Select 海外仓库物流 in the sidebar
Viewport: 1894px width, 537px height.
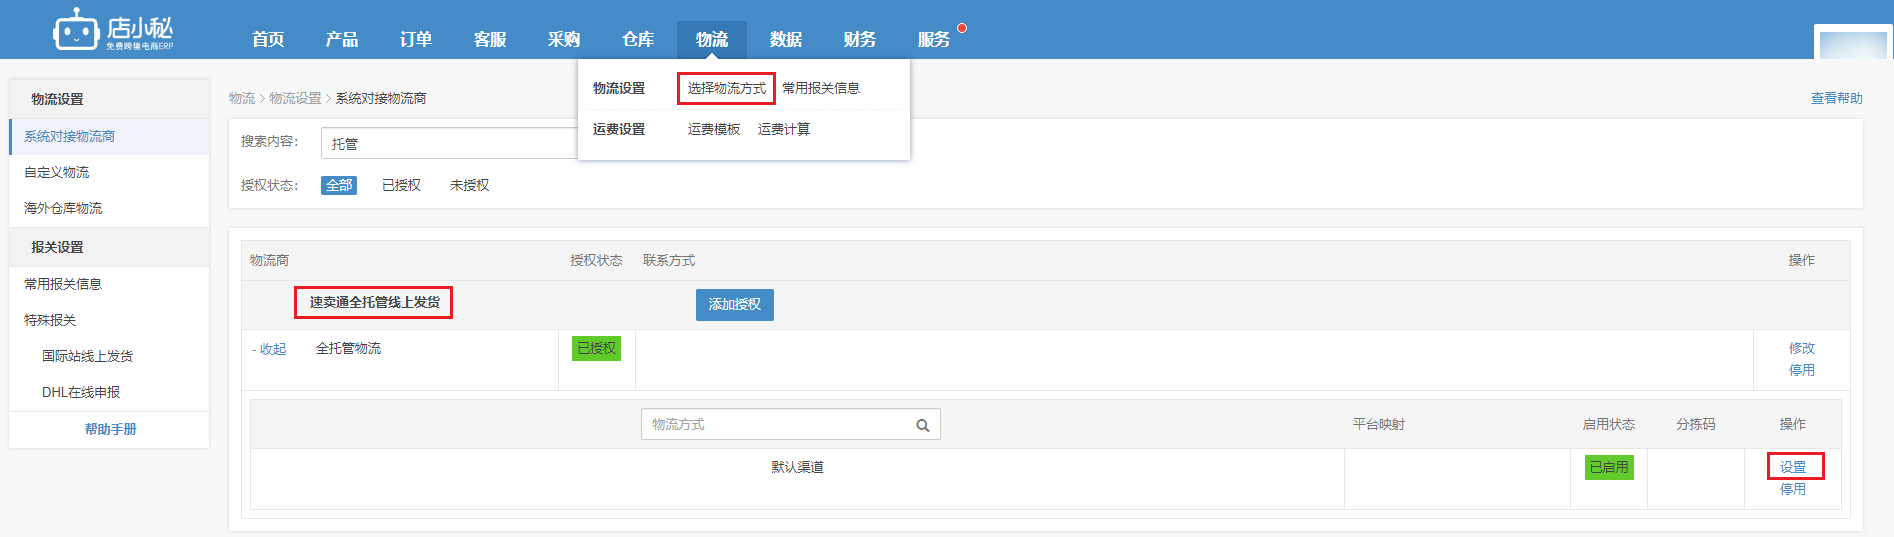click(63, 208)
